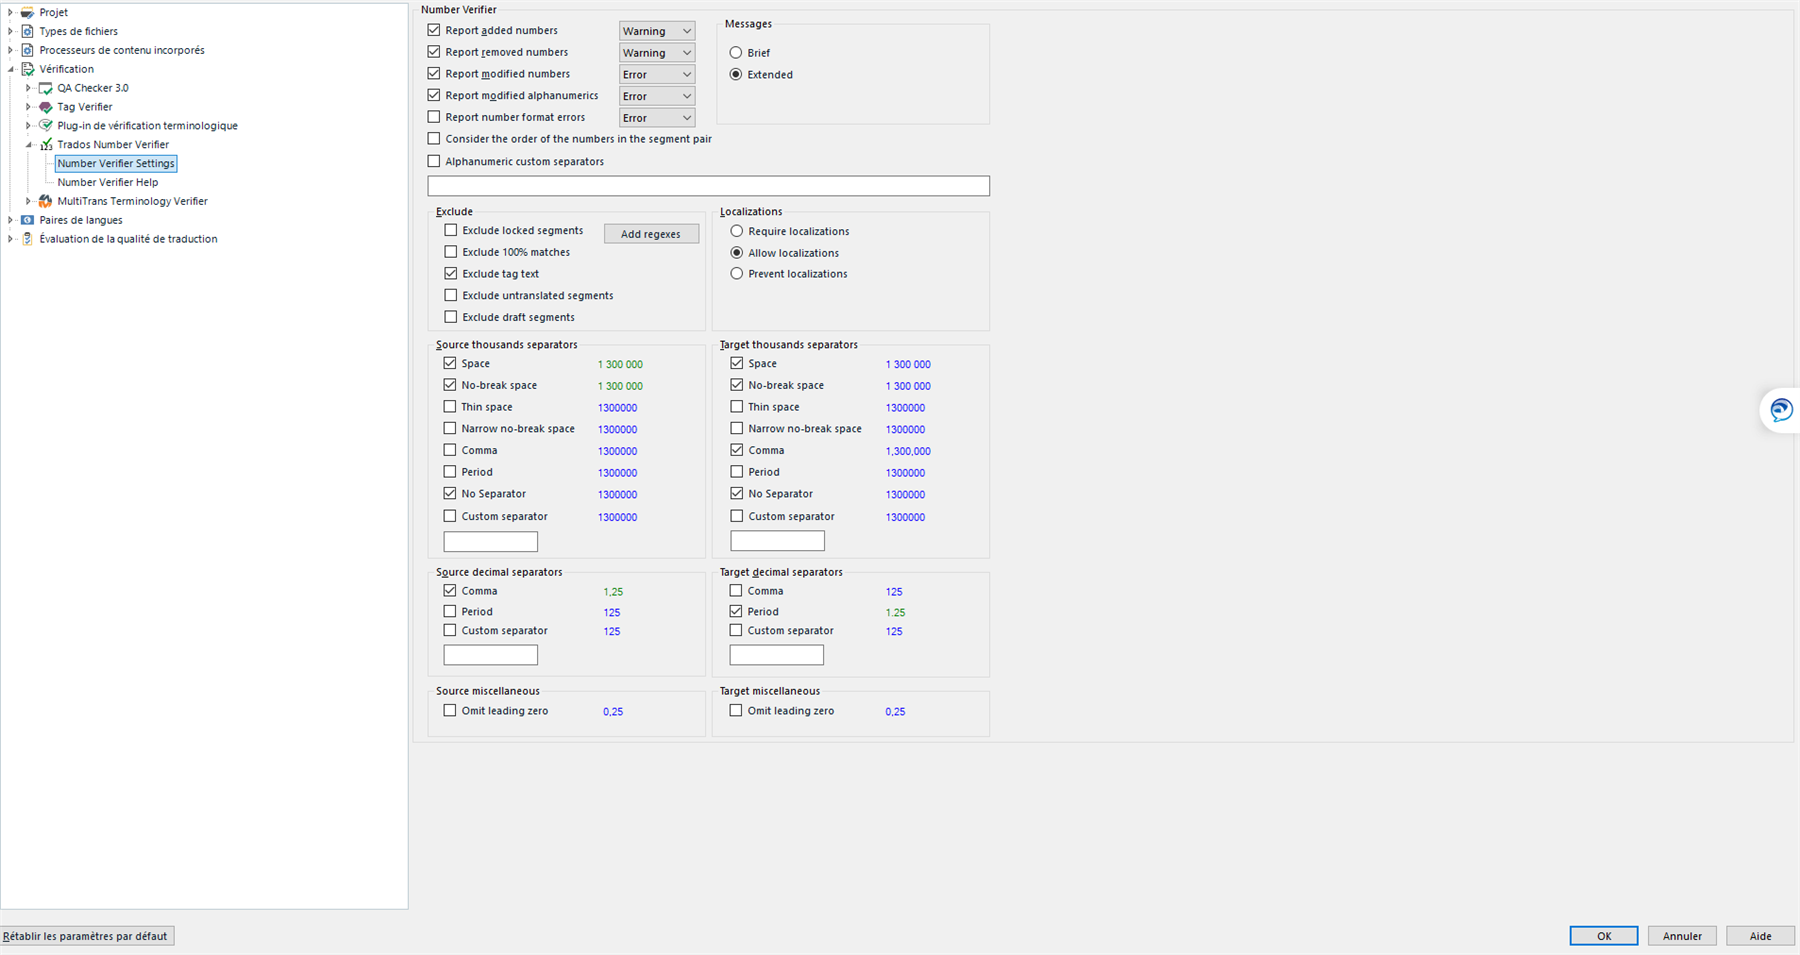Click the alphanumeric custom separators text field
This screenshot has height=955, width=1800.
[x=708, y=186]
